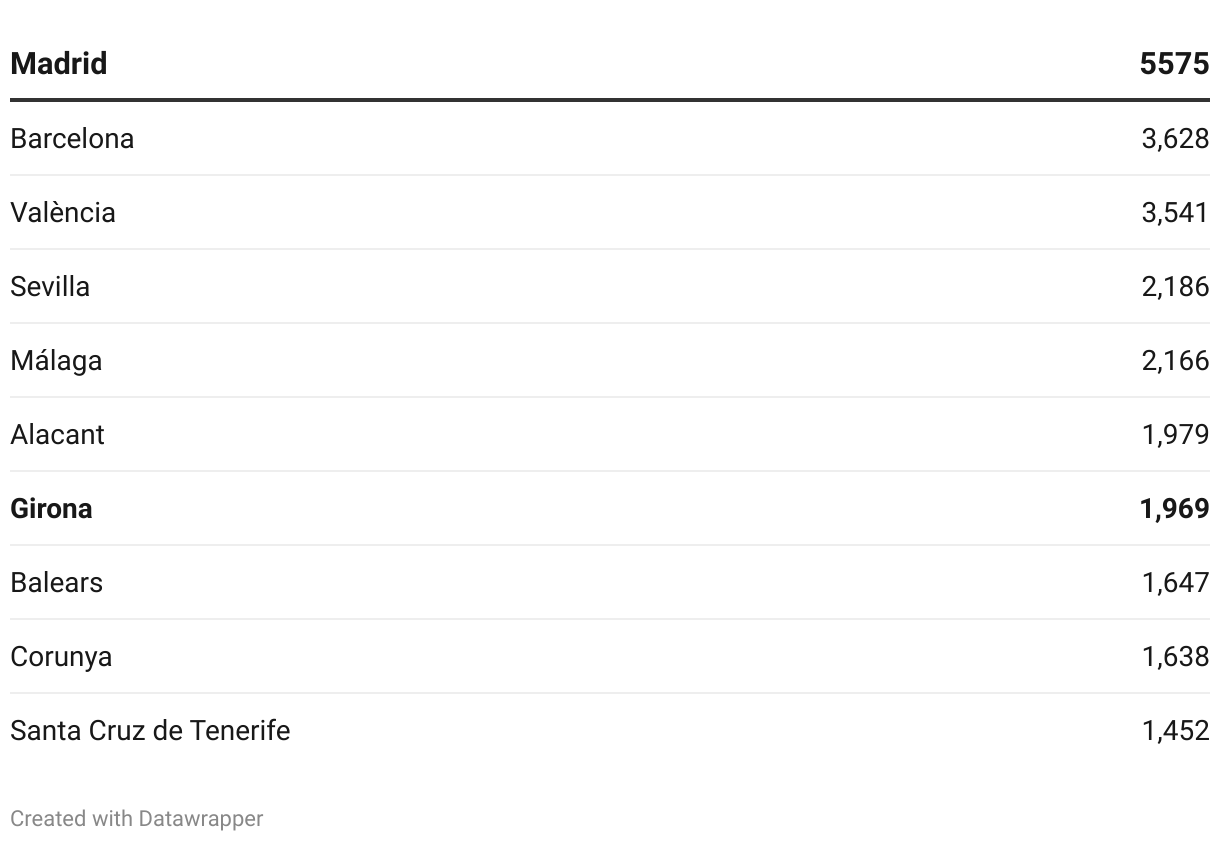This screenshot has height=842, width=1220.
Task: Select the bold Girona row label
Action: [51, 508]
